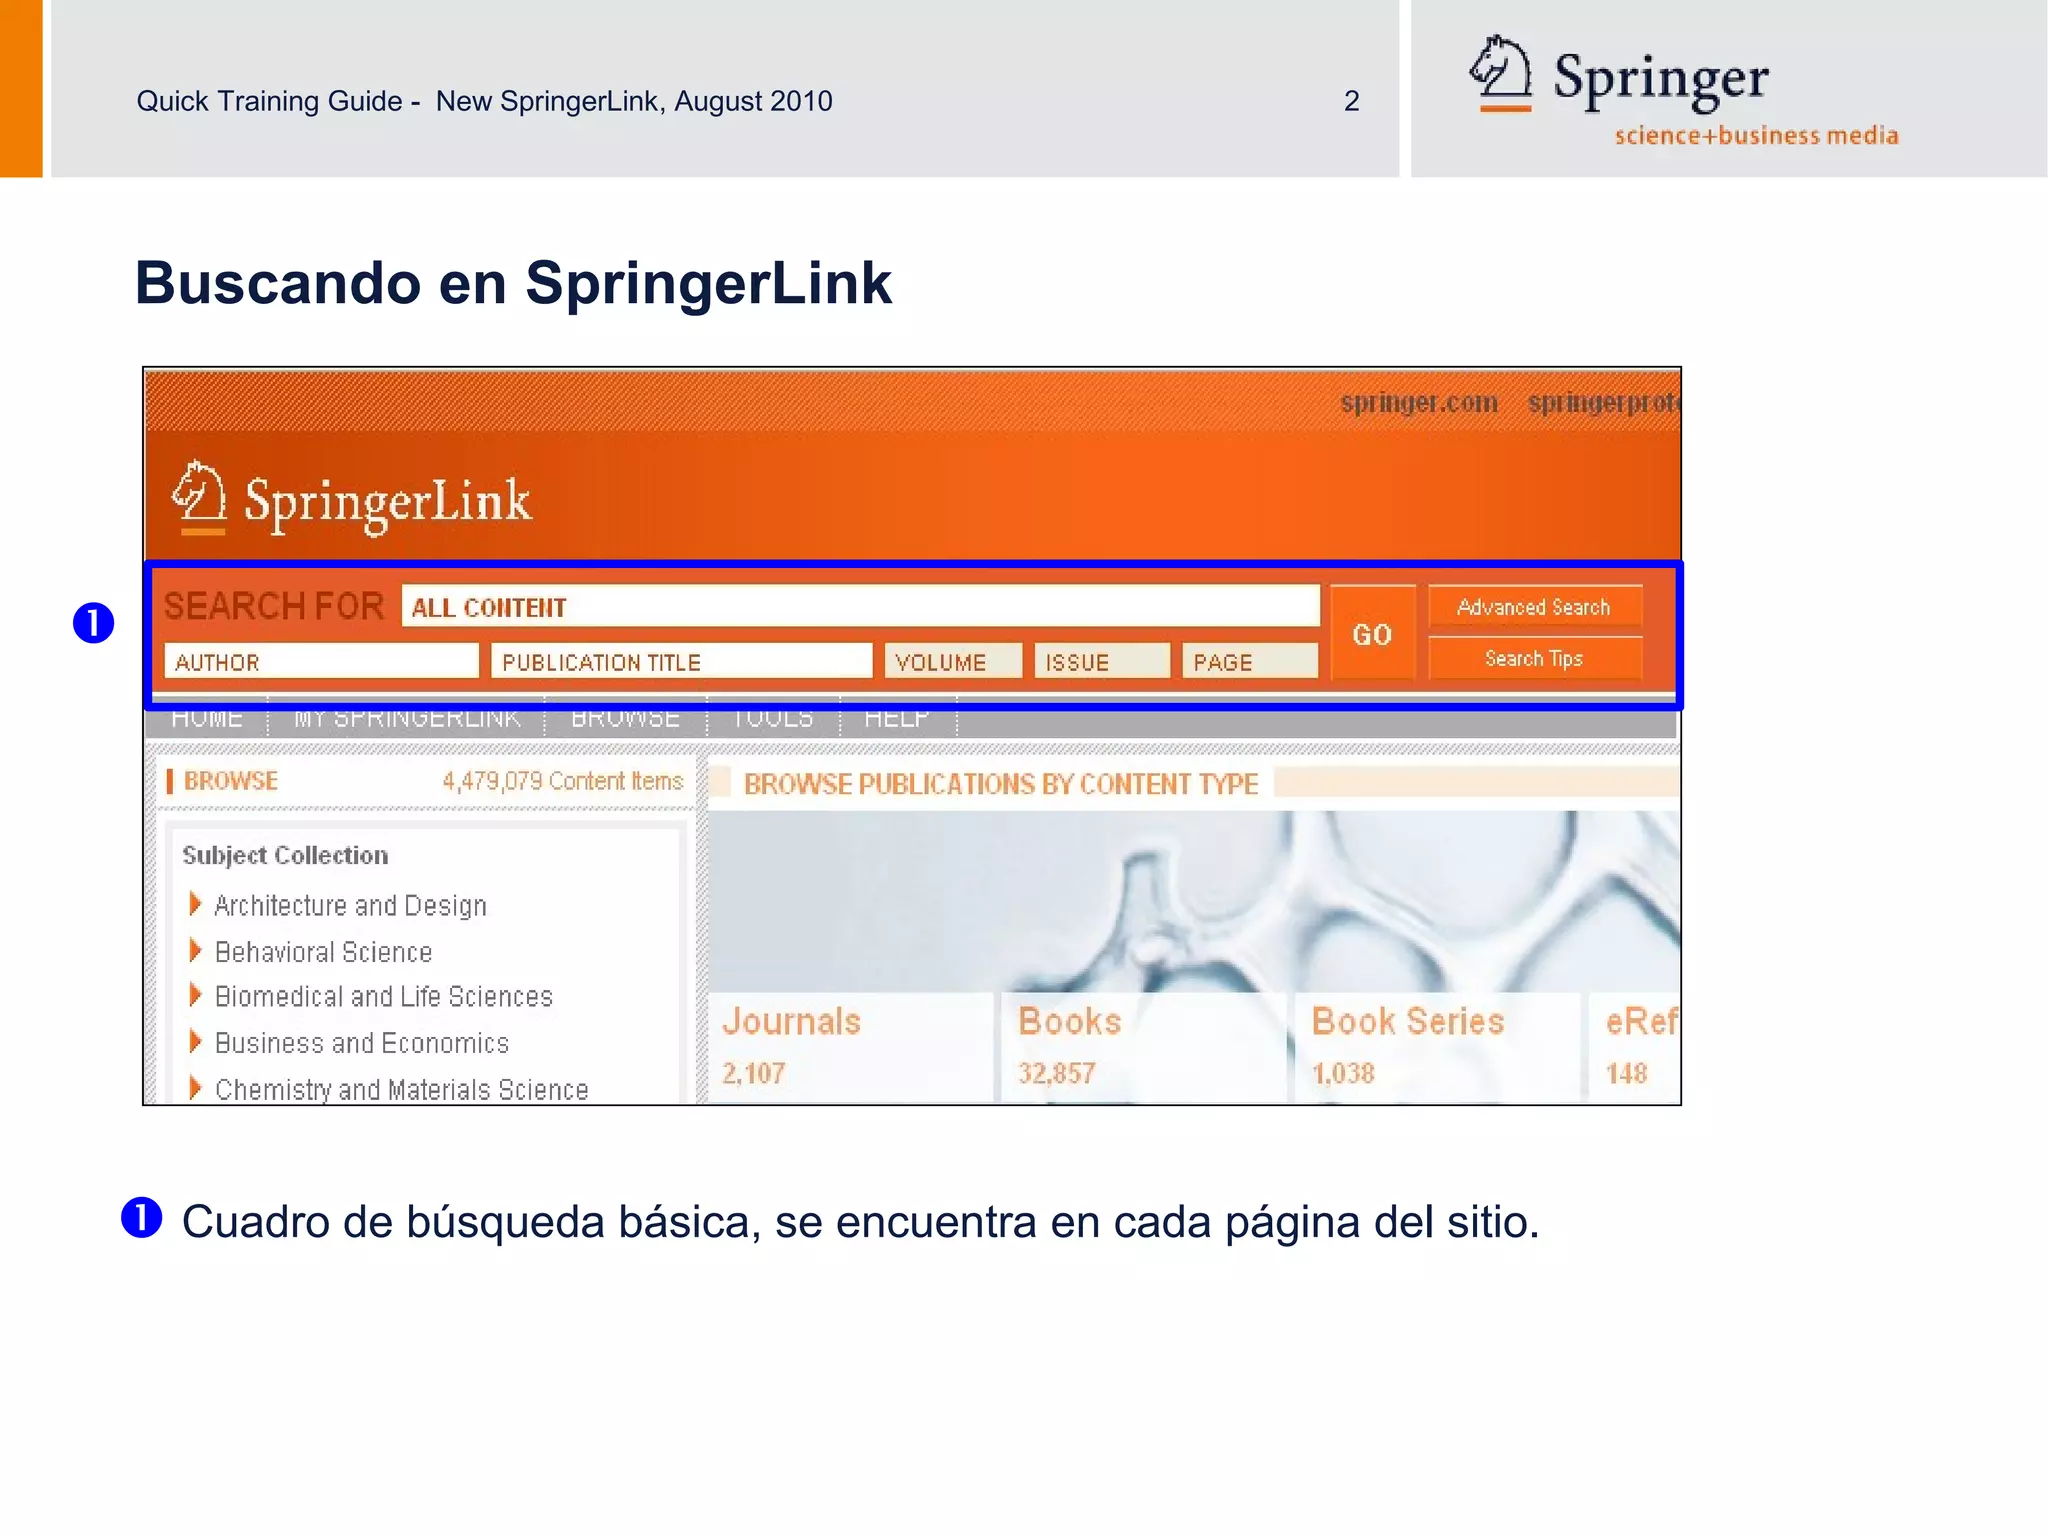Open the Book Series content type
The height and width of the screenshot is (1536, 2048).
pyautogui.click(x=1407, y=1022)
